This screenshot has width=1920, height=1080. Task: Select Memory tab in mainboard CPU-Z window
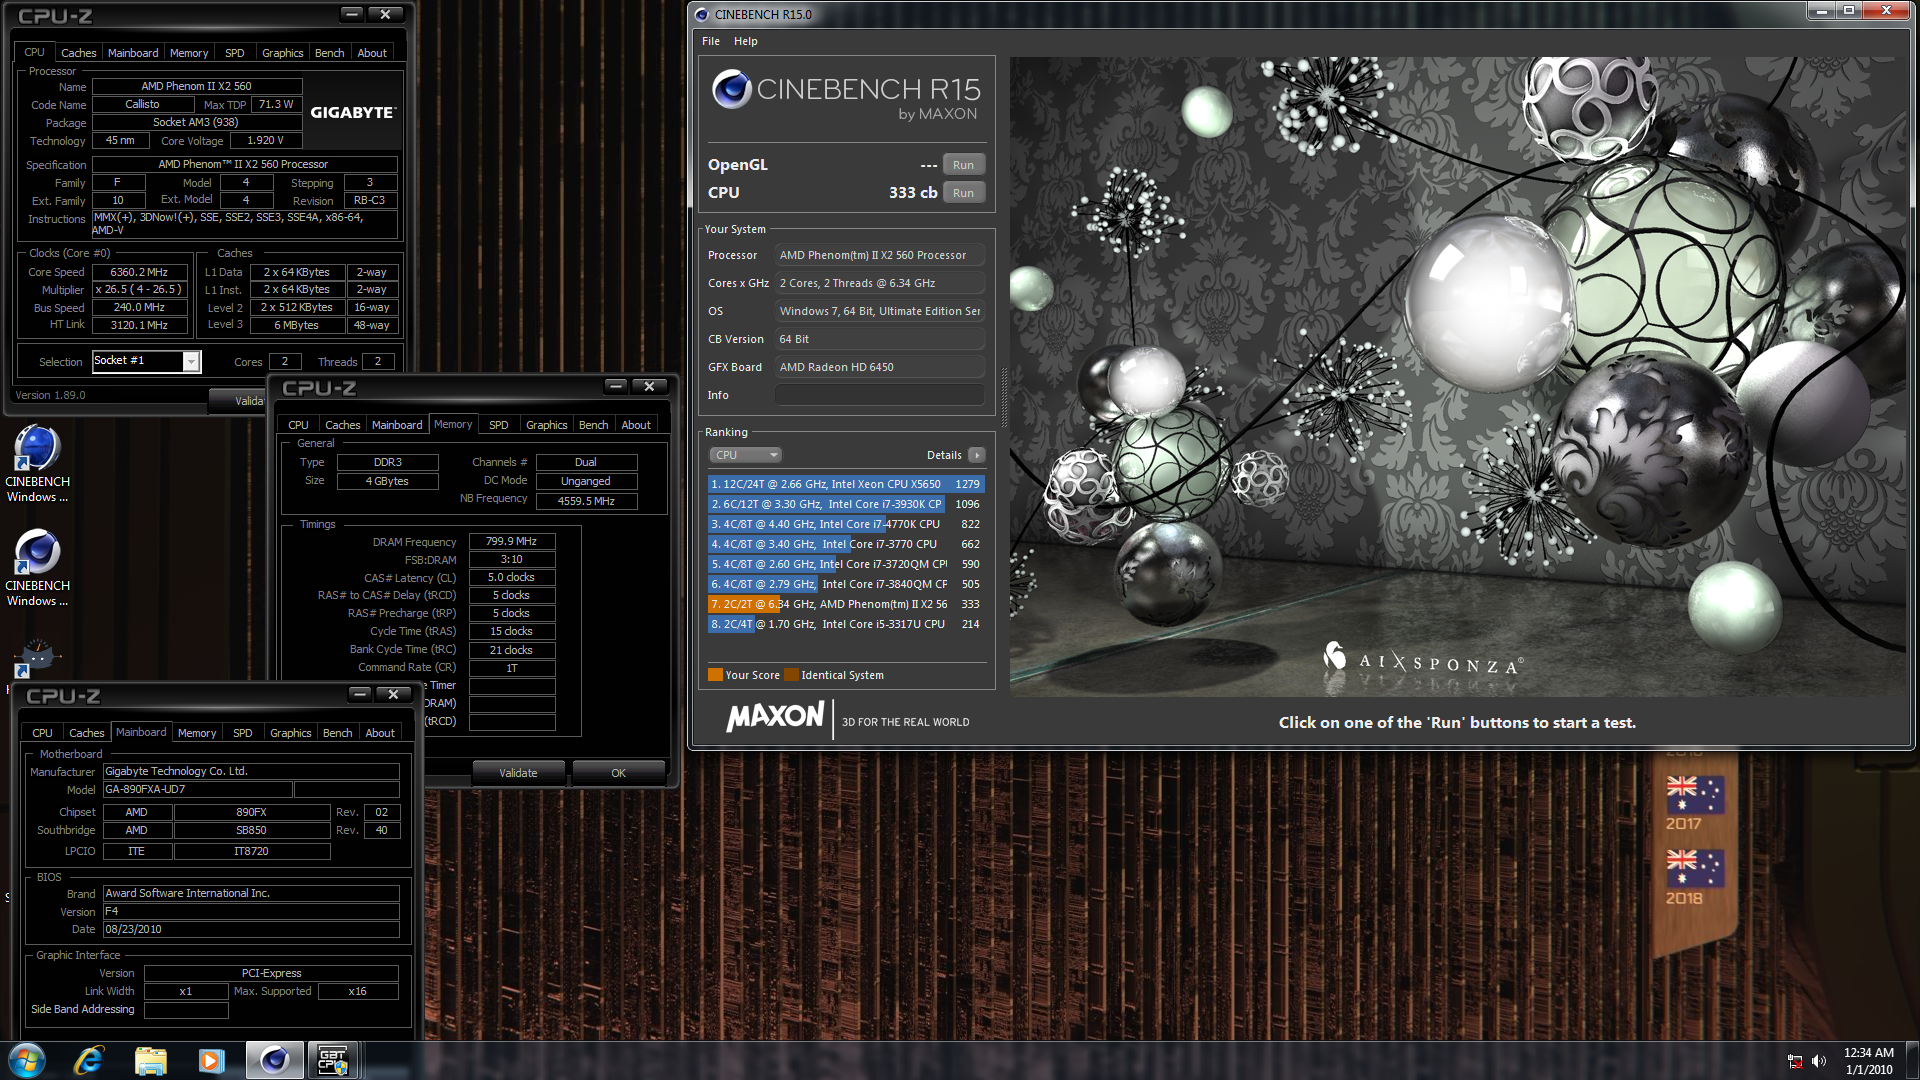click(x=197, y=733)
